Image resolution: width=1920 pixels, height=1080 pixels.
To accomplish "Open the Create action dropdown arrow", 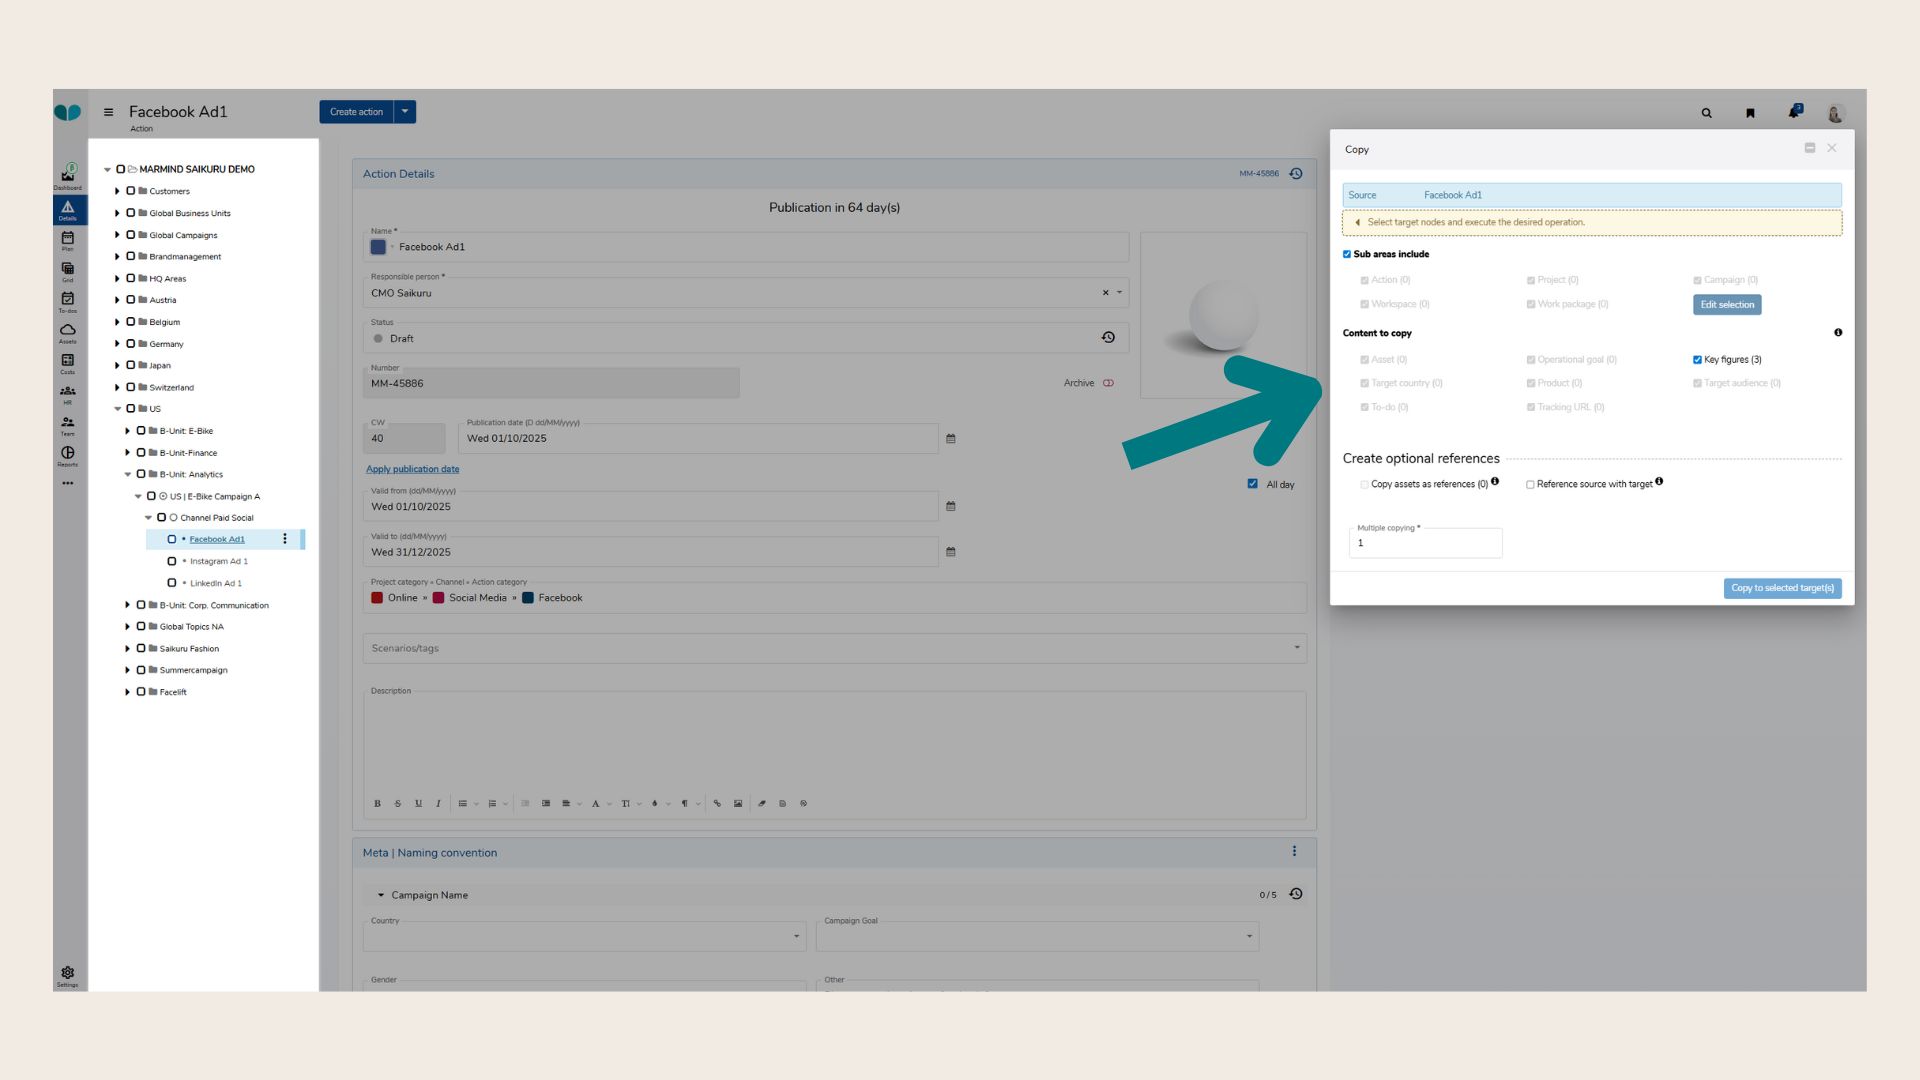I will pyautogui.click(x=405, y=112).
